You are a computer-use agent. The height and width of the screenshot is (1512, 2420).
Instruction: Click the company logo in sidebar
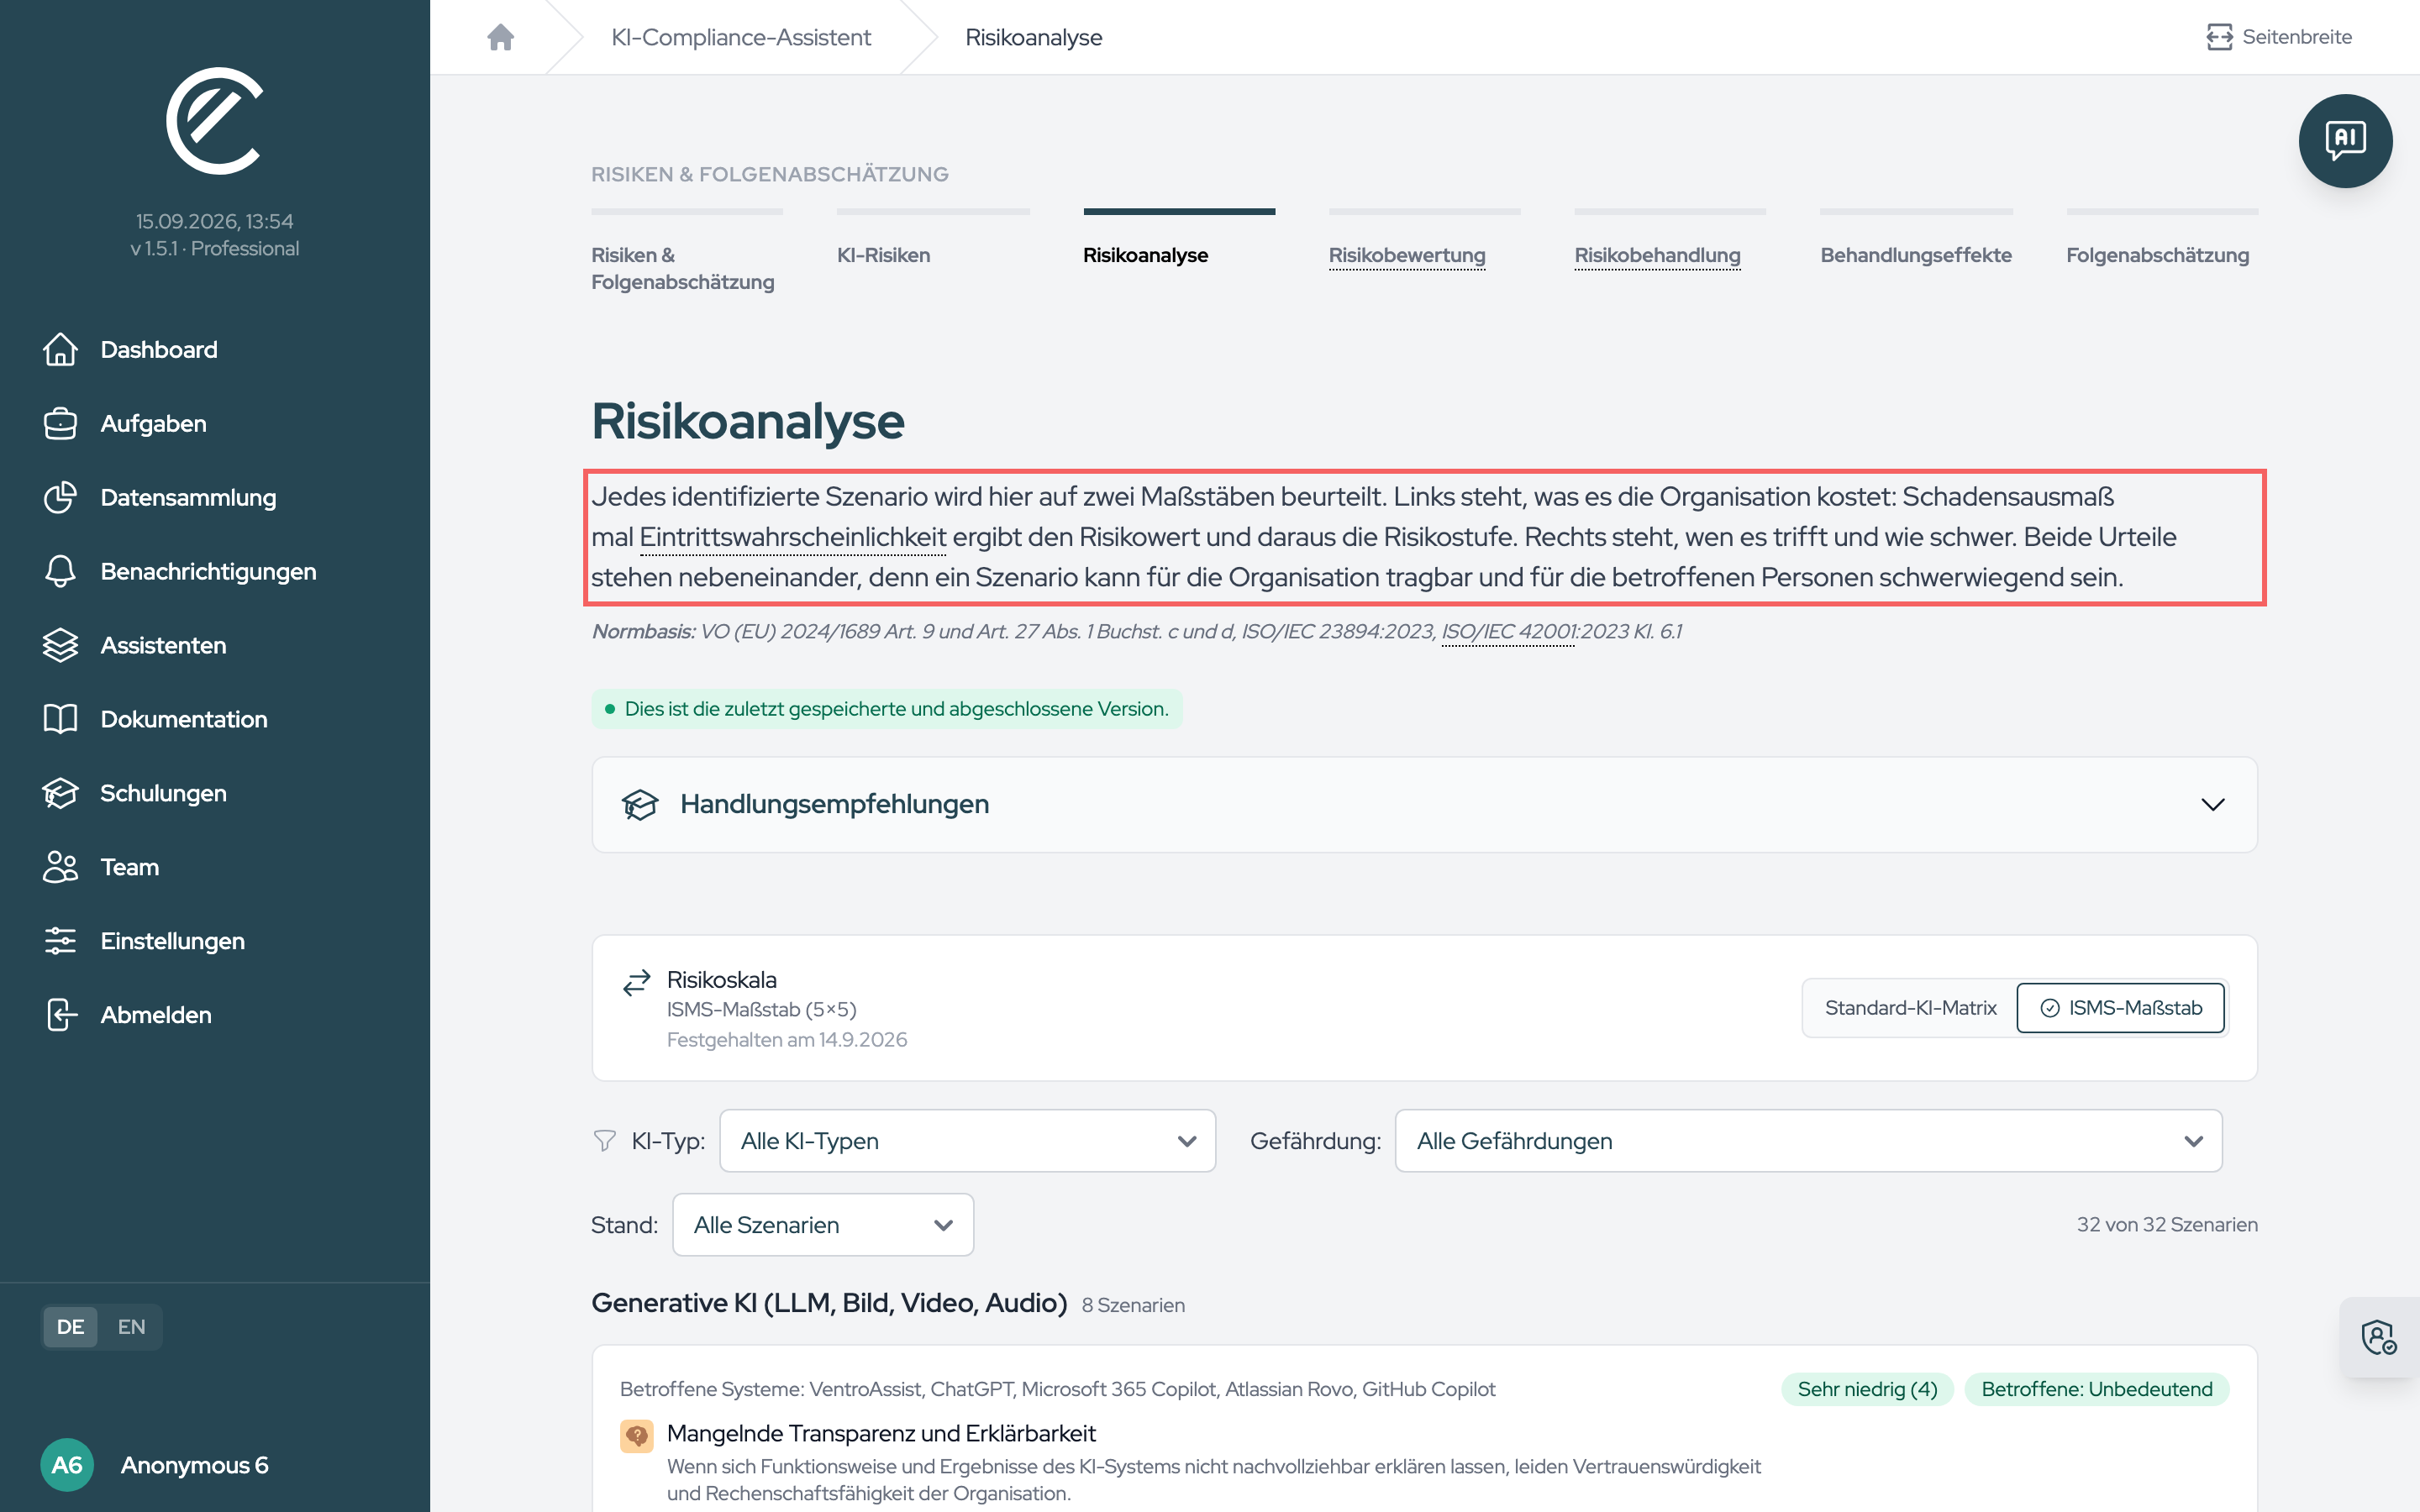[x=214, y=121]
